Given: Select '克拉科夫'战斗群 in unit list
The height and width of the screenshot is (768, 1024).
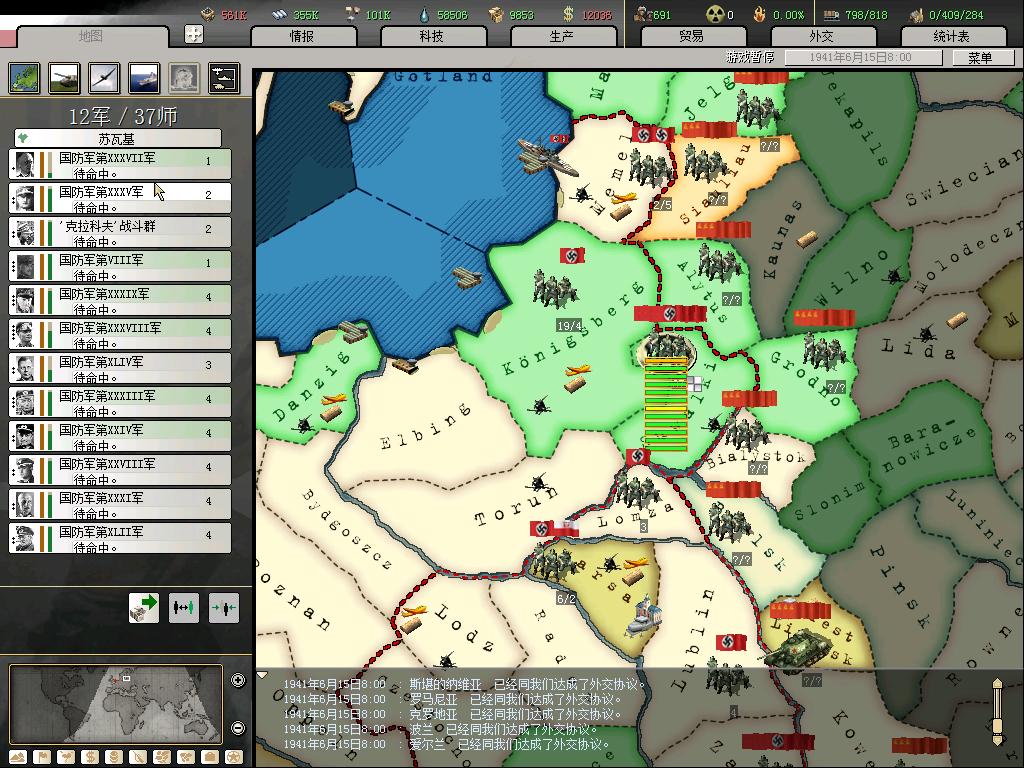Looking at the screenshot, I should [120, 232].
